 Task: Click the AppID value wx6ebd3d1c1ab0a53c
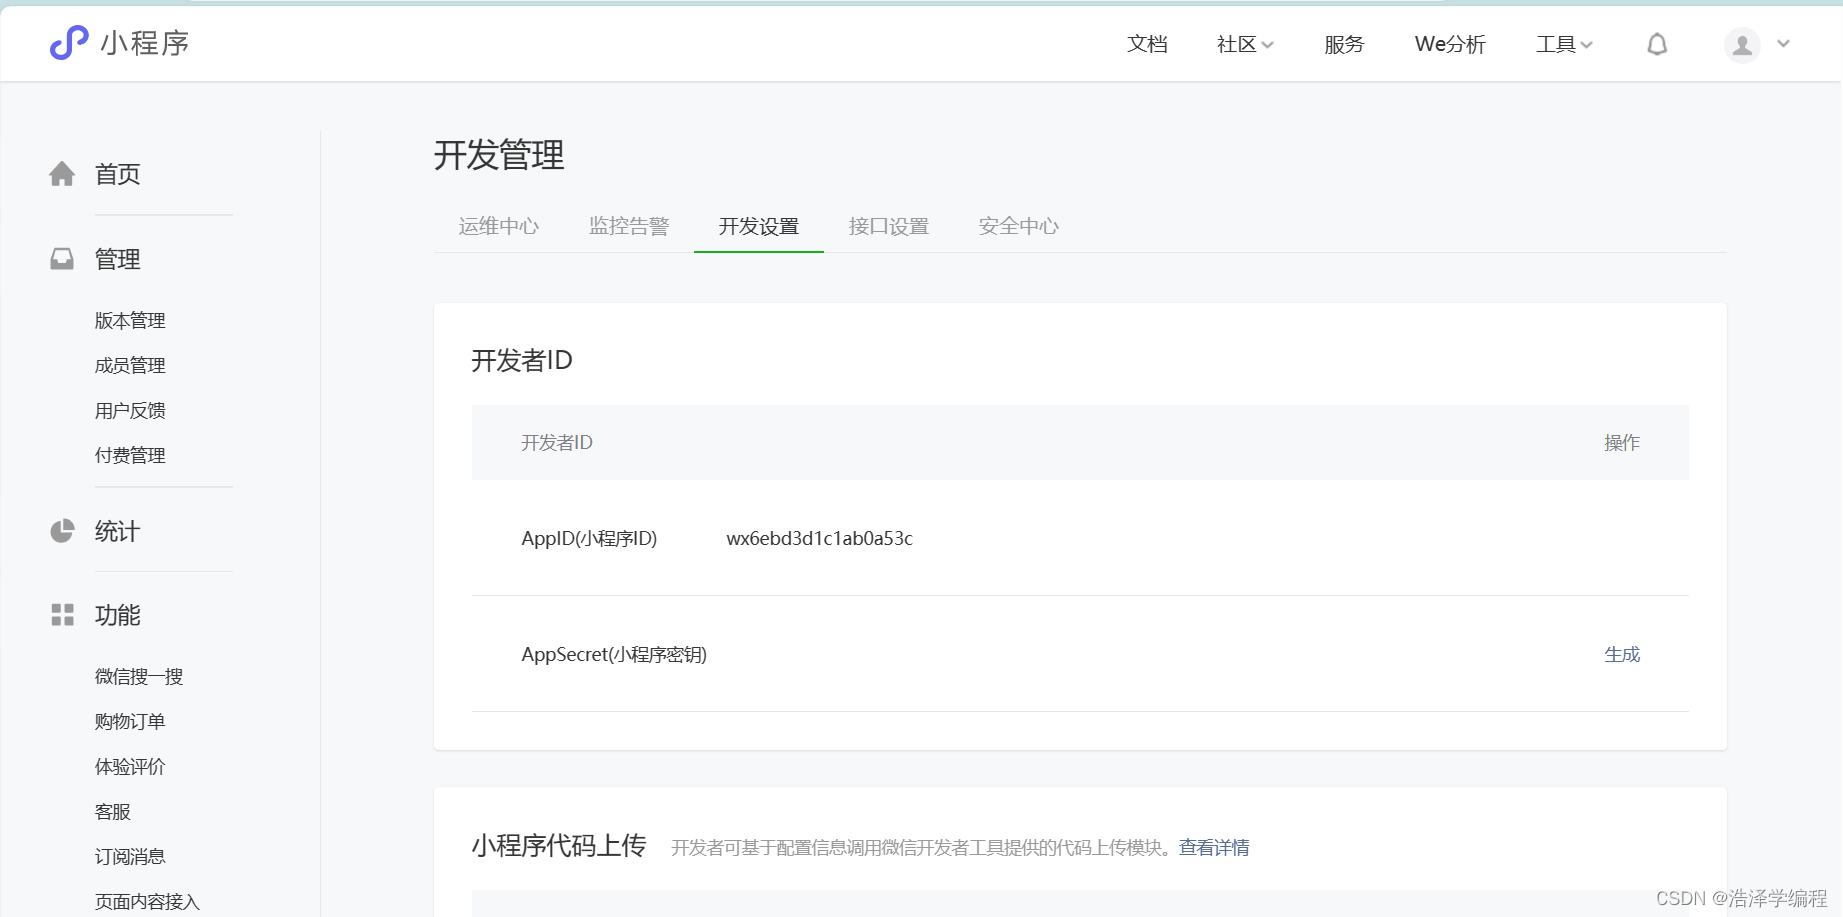[x=819, y=538]
